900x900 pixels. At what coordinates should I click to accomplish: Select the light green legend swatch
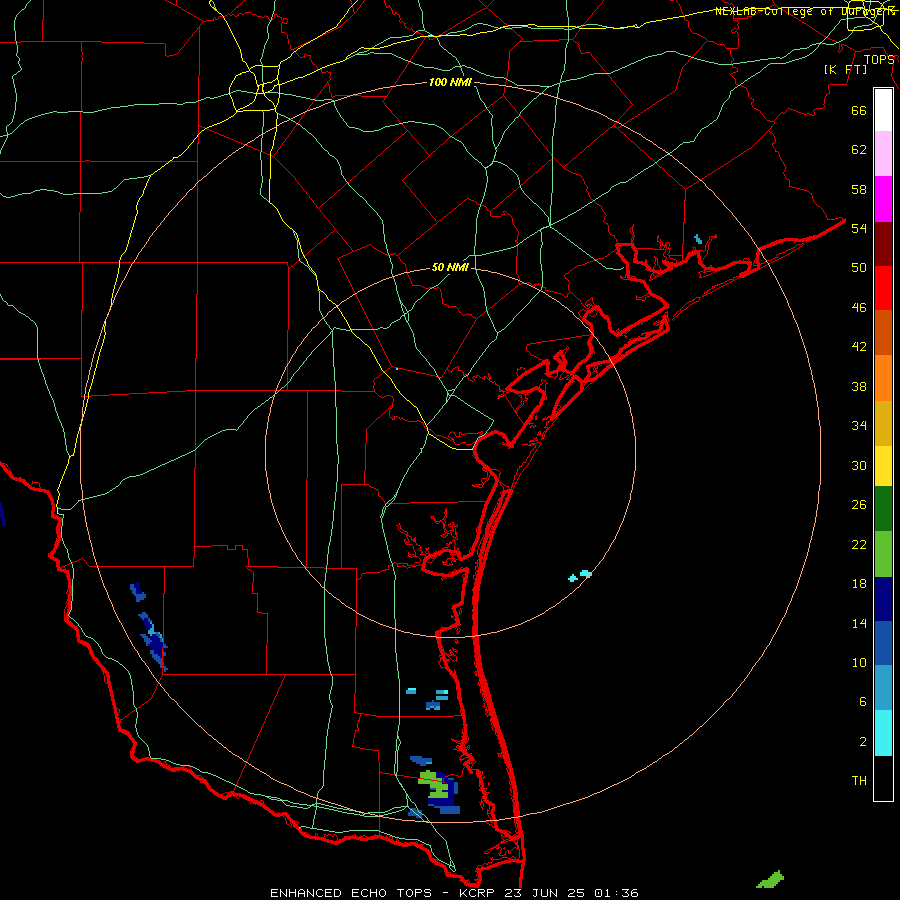tap(883, 554)
